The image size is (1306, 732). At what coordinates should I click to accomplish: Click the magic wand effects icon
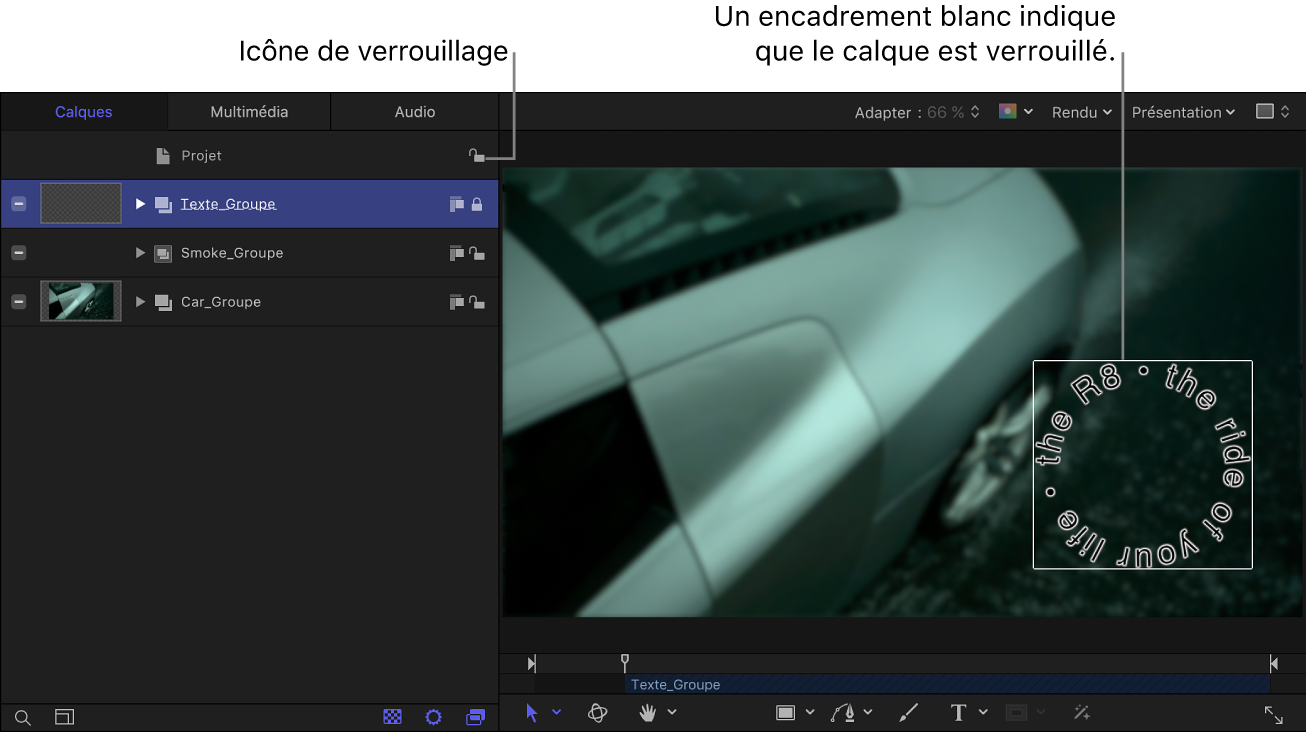pos(1081,713)
